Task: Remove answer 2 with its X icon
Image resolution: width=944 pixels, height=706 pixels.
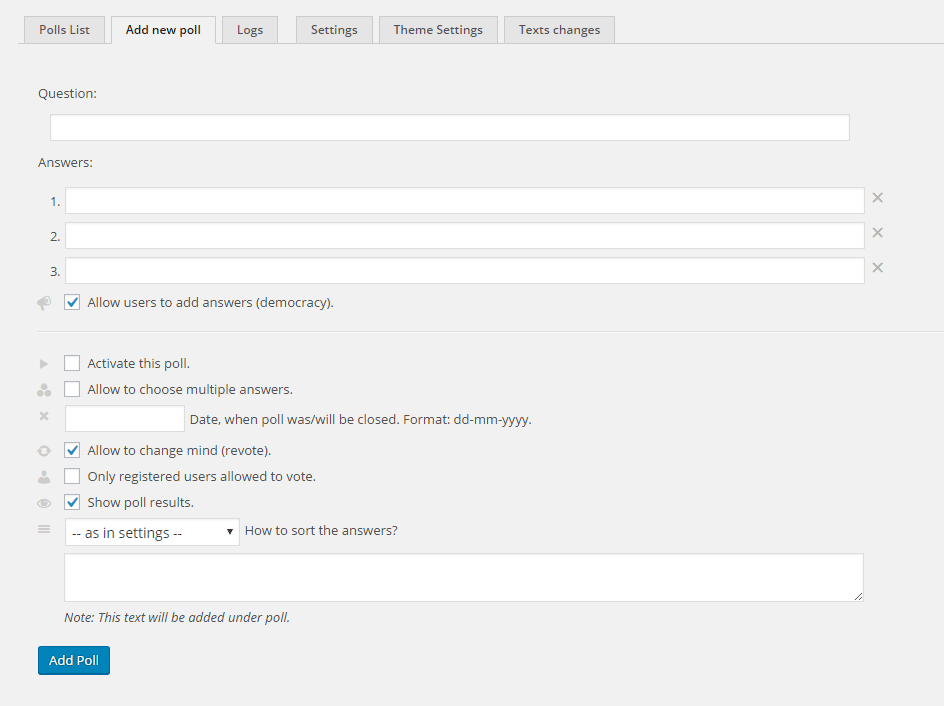Action: click(x=877, y=232)
